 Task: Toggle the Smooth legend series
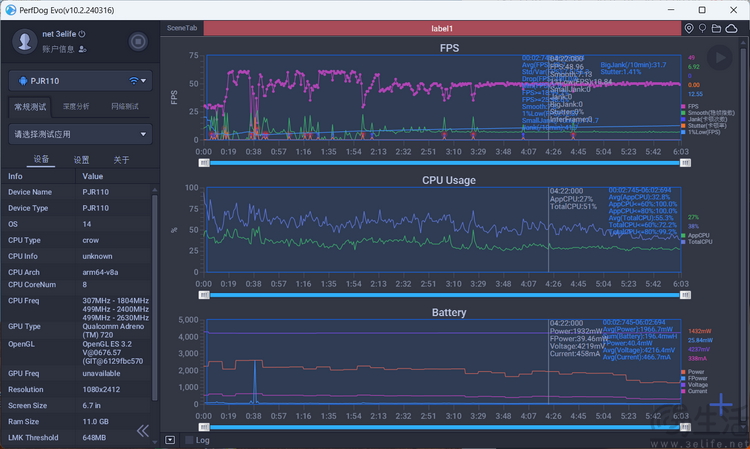click(x=708, y=113)
